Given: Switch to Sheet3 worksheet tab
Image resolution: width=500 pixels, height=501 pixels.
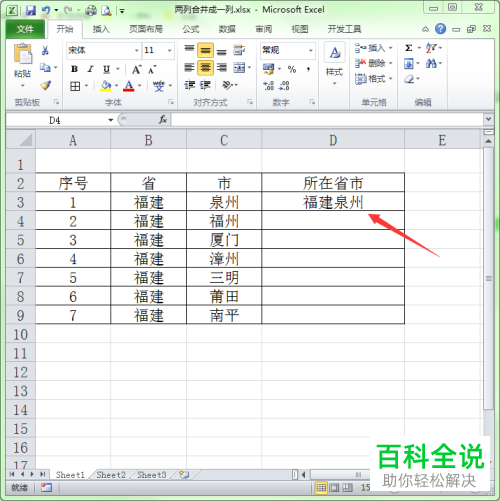Looking at the screenshot, I should [x=151, y=474].
